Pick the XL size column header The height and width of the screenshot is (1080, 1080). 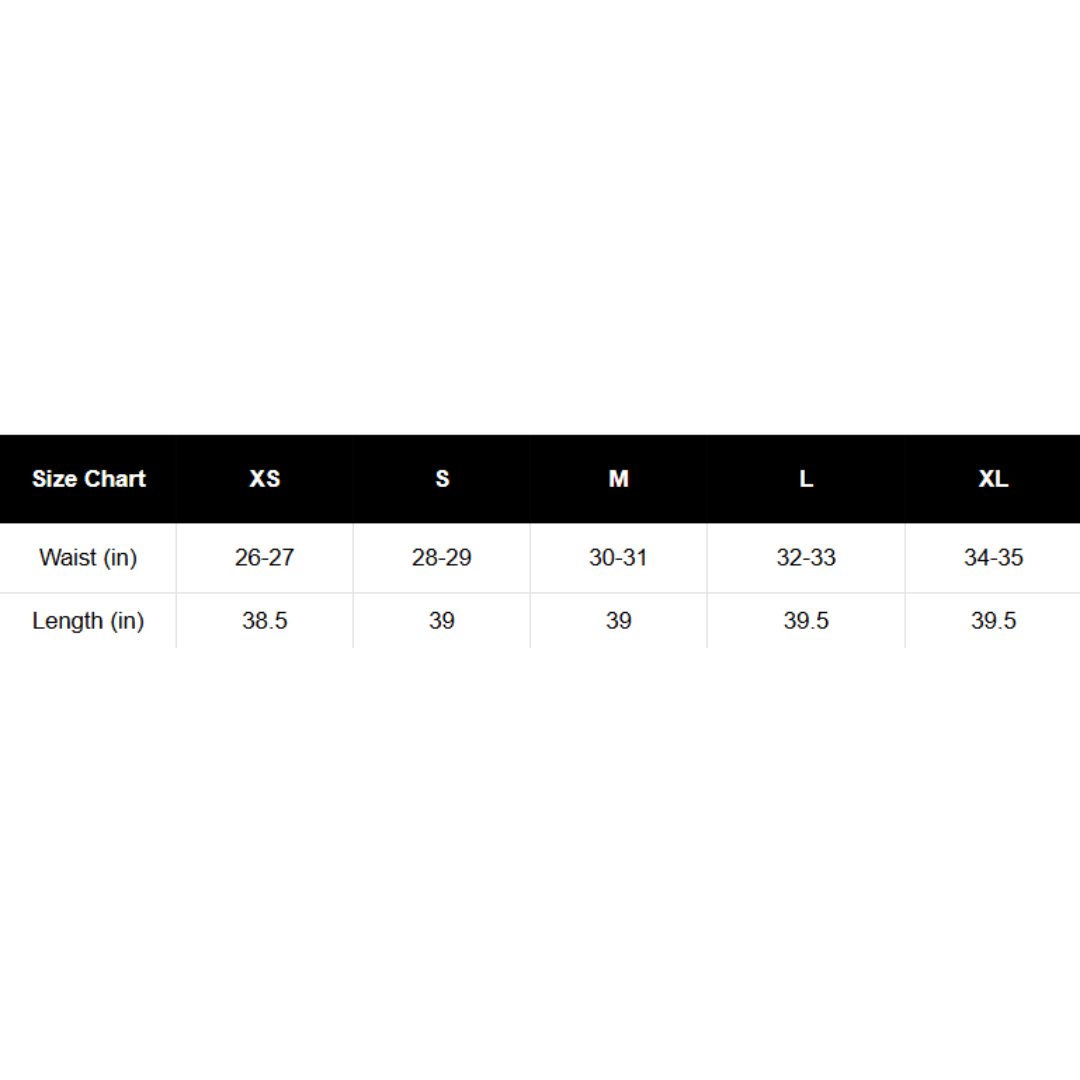(993, 479)
